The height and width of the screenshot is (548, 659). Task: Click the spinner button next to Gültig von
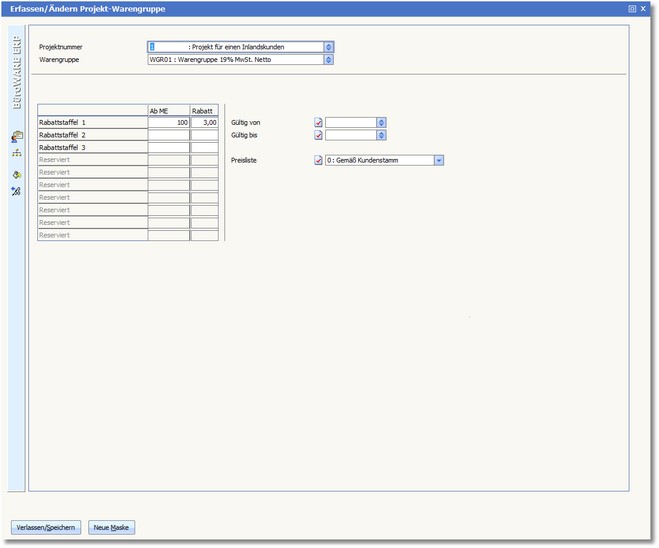381,122
